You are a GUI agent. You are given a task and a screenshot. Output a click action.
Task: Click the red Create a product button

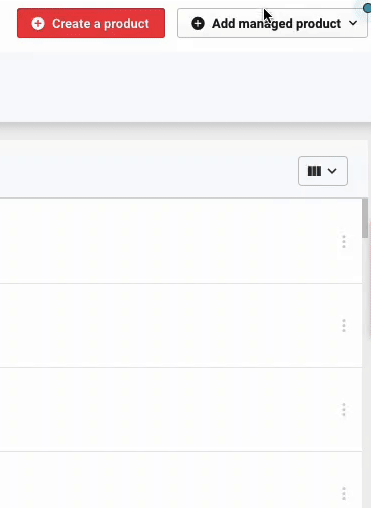pos(91,23)
